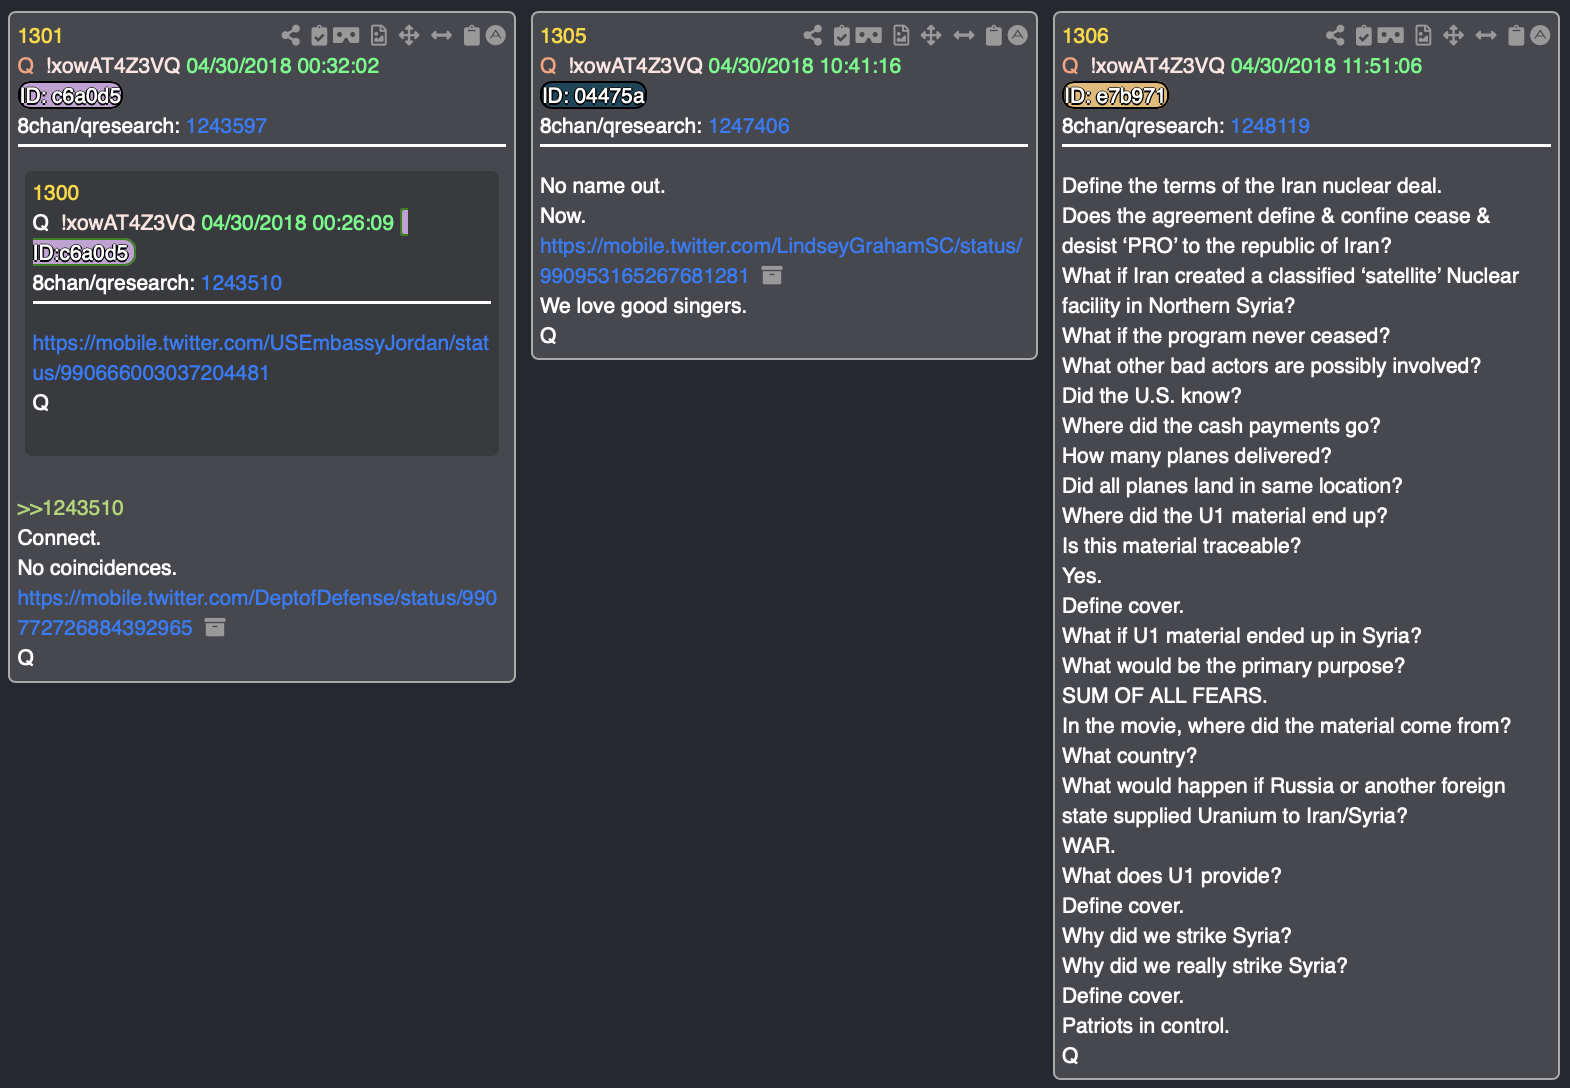The width and height of the screenshot is (1570, 1088).
Task: Open the LindseyGrahamSC twitter status link
Action: 781,261
